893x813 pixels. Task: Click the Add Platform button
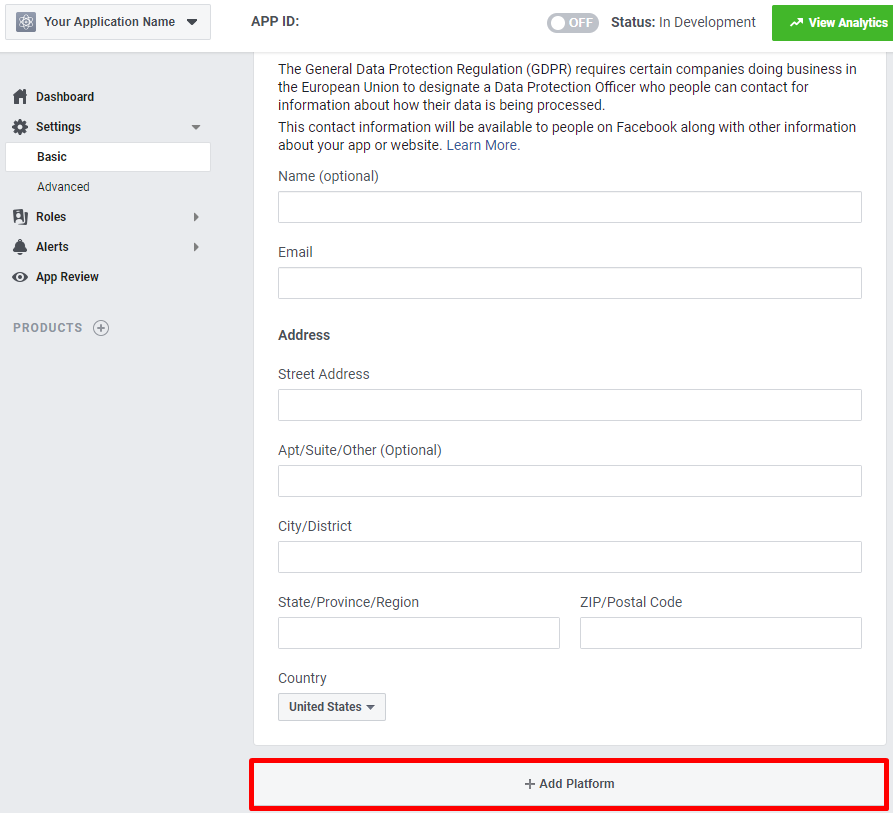(x=569, y=784)
